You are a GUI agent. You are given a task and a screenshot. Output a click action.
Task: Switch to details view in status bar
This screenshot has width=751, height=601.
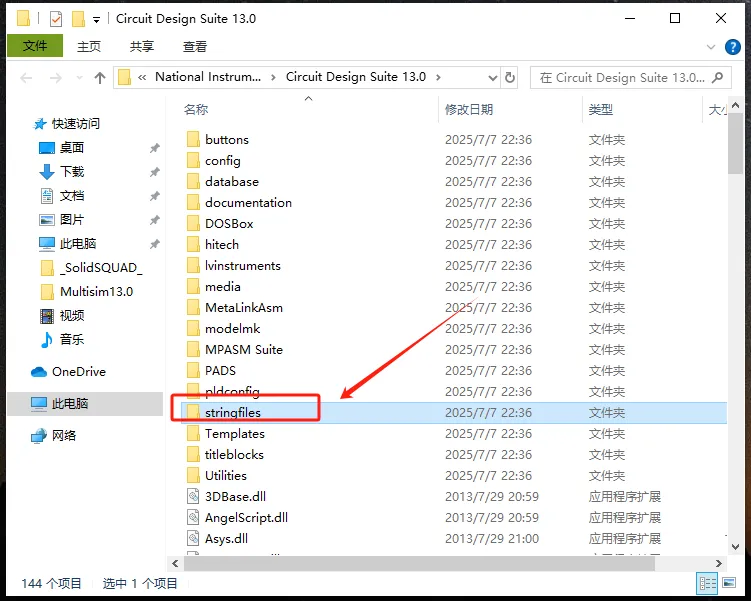coord(707,583)
